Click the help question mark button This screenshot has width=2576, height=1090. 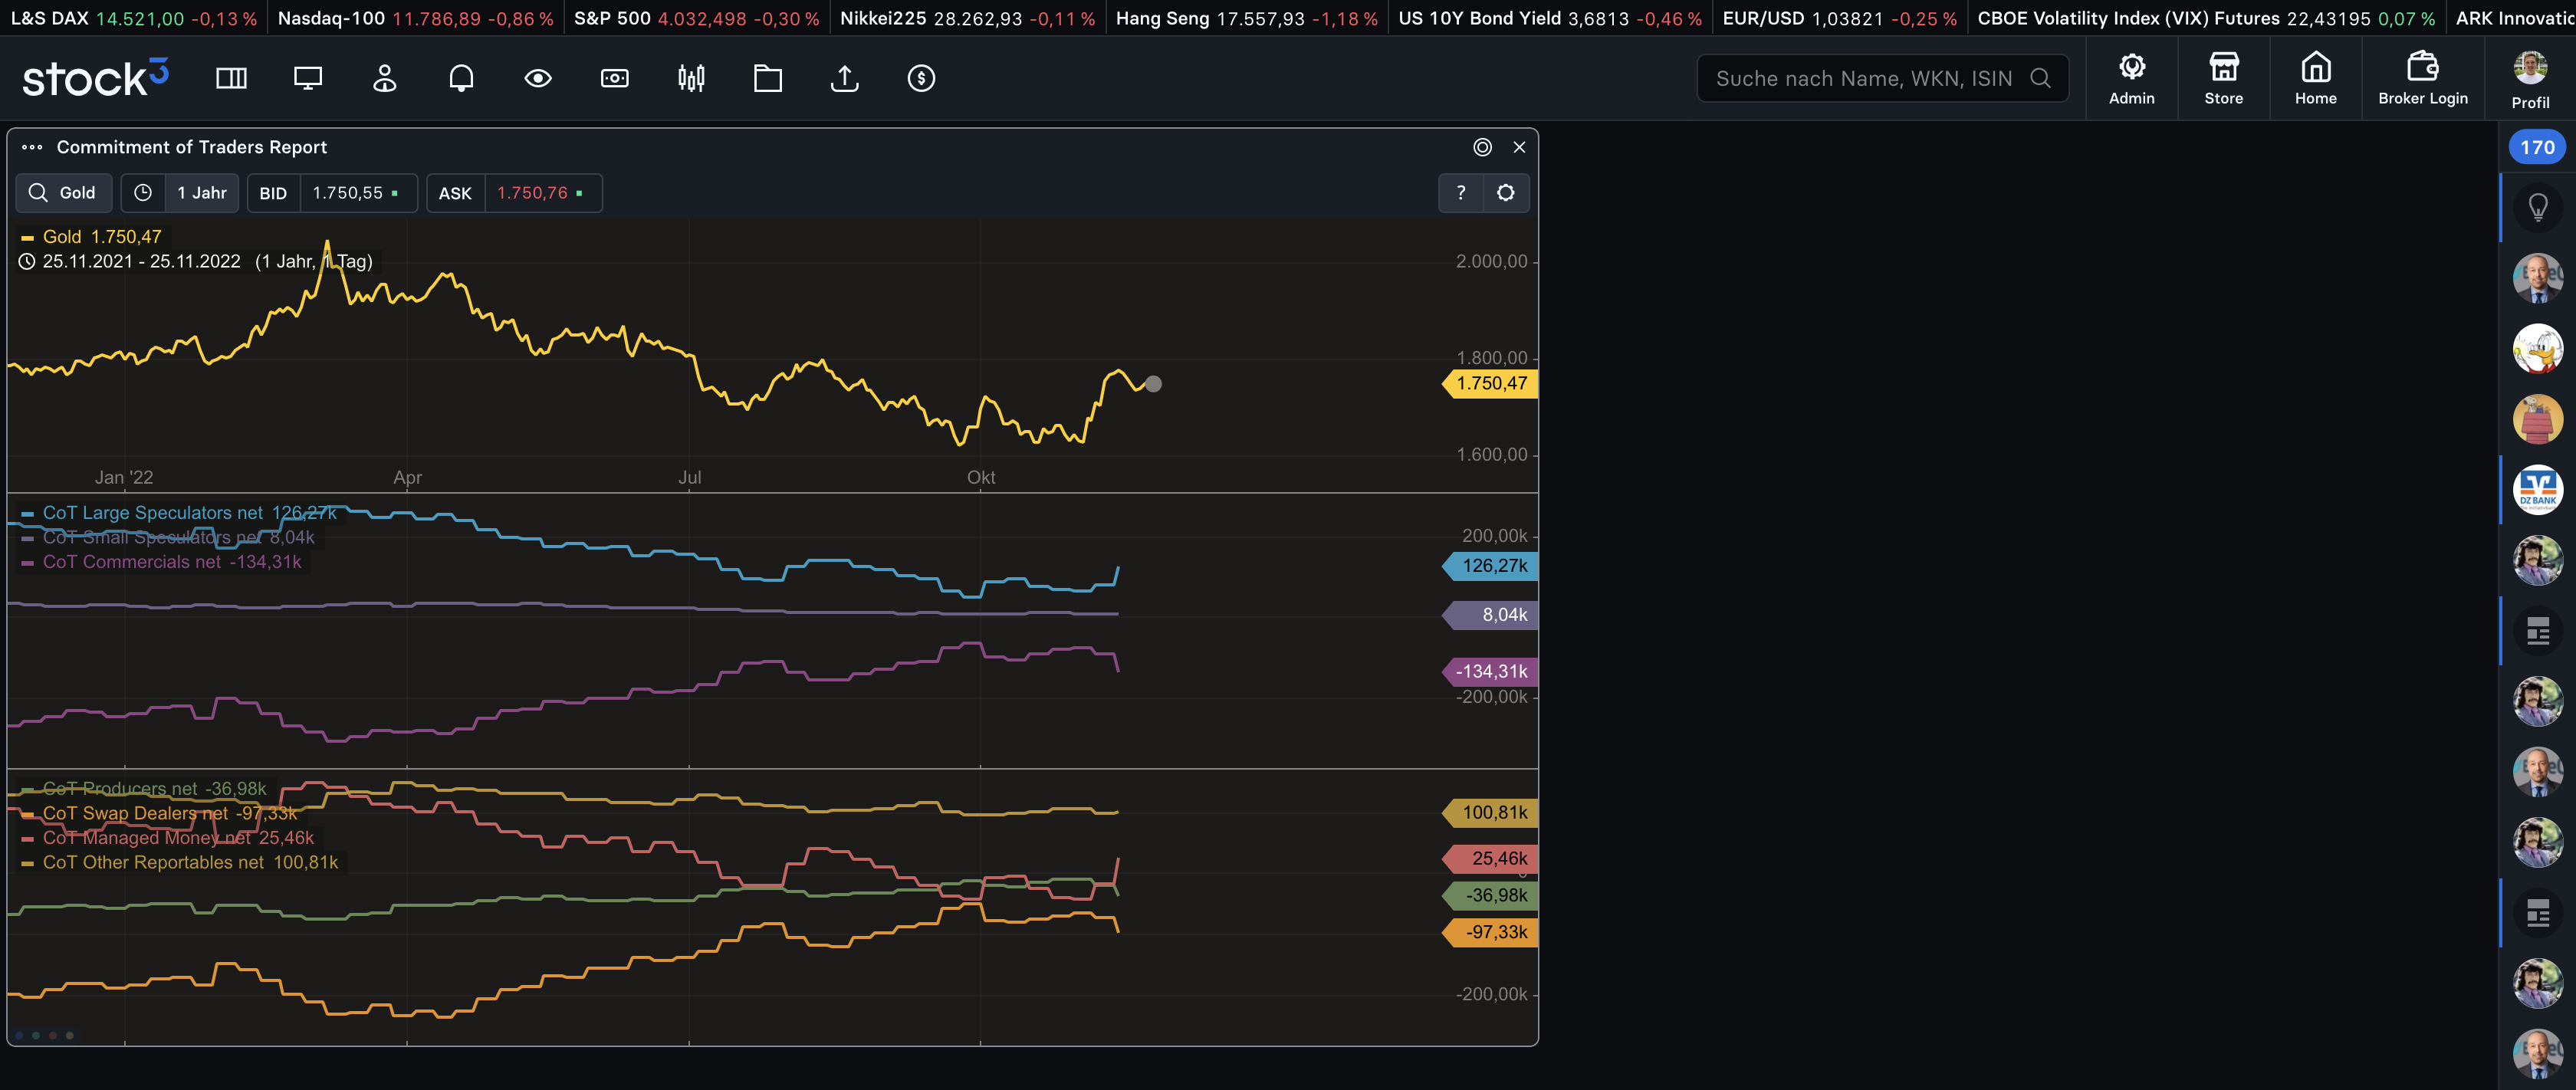click(x=1460, y=193)
